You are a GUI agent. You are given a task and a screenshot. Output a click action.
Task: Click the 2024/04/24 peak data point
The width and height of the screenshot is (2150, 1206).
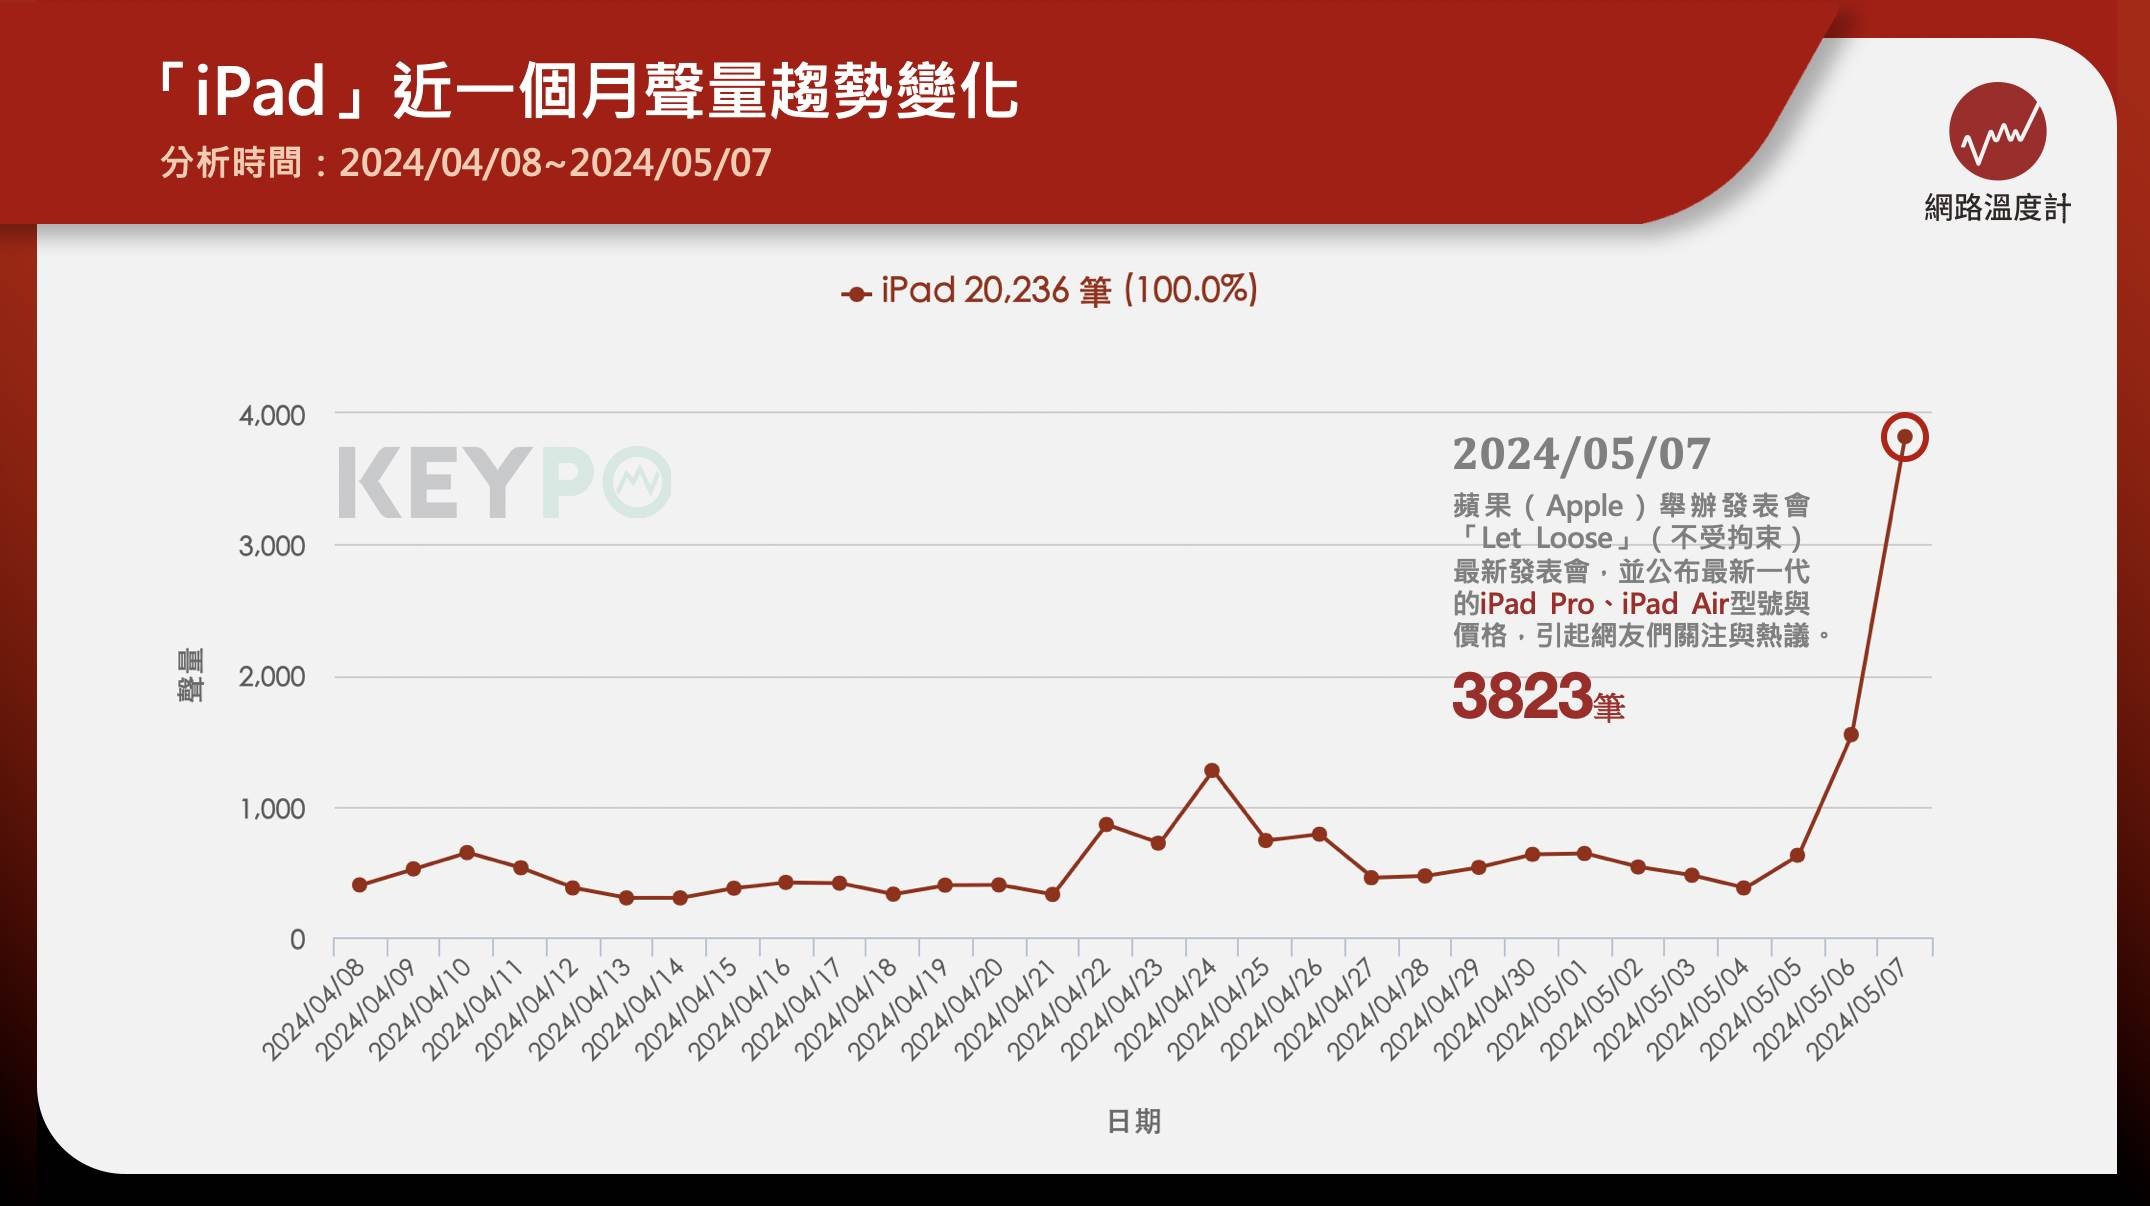click(1212, 770)
